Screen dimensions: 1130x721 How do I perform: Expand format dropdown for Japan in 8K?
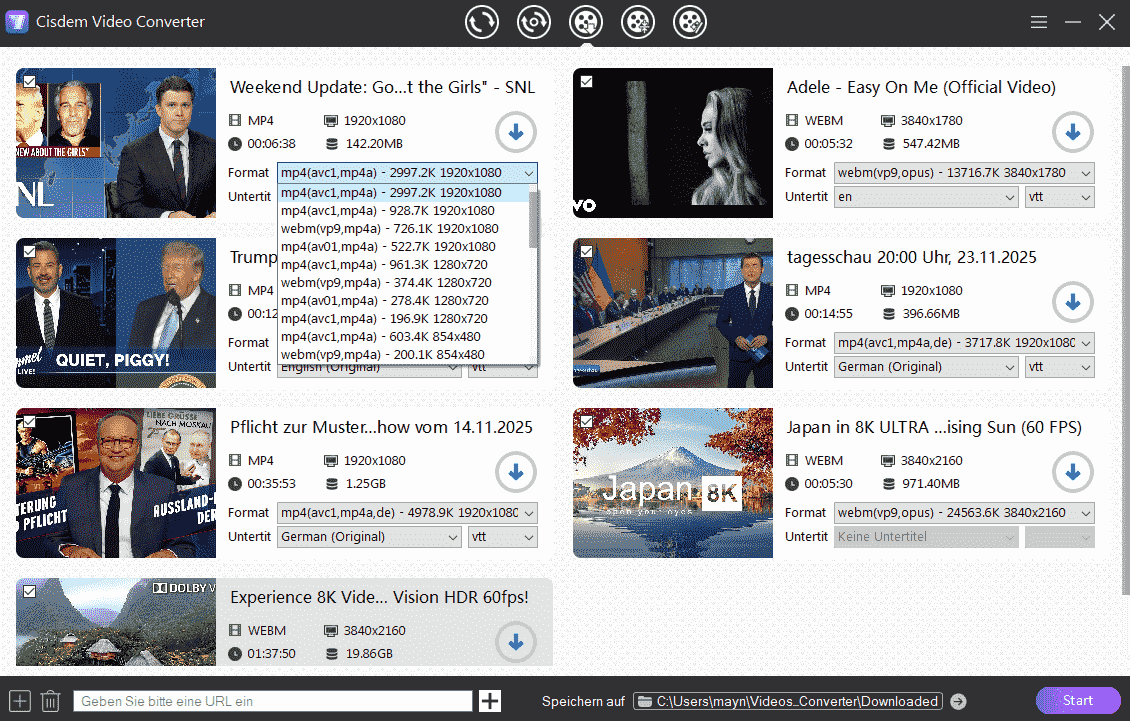pyautogui.click(x=964, y=513)
